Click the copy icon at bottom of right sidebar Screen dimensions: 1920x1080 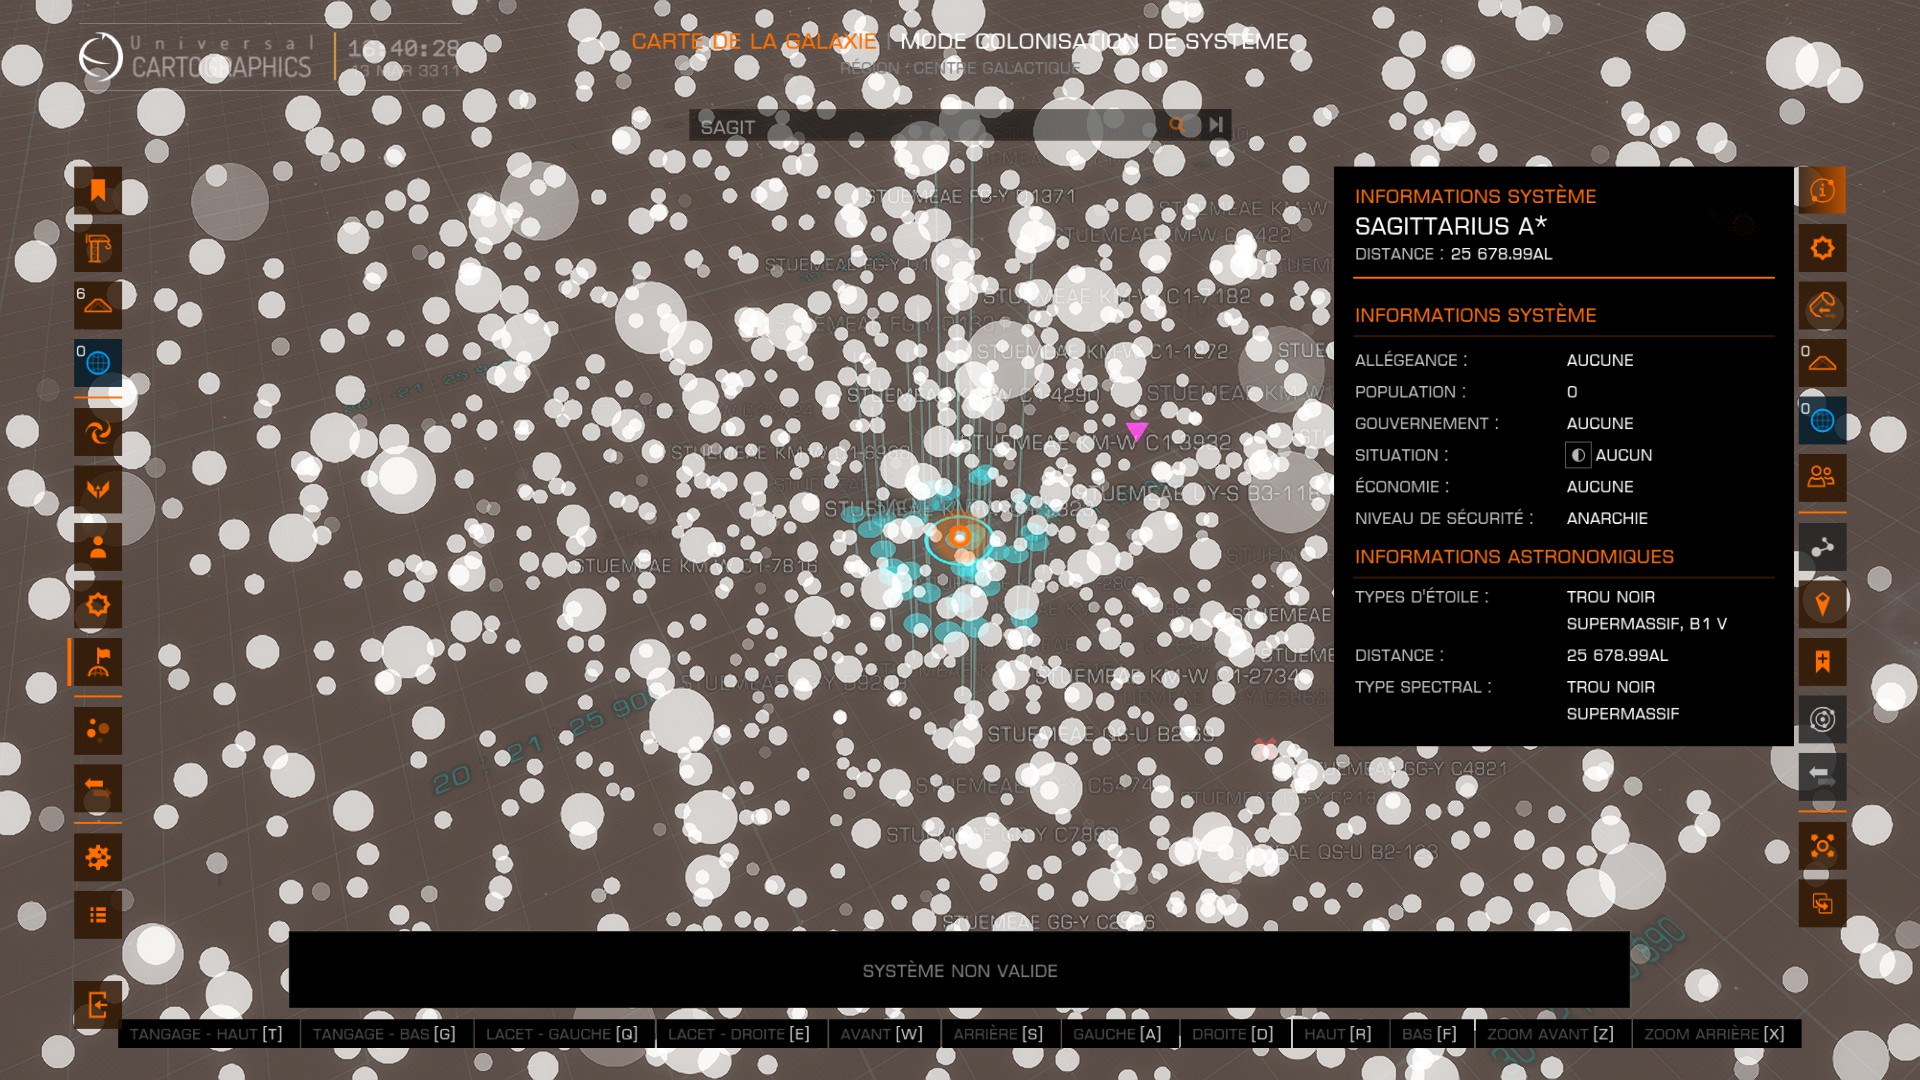click(1822, 903)
